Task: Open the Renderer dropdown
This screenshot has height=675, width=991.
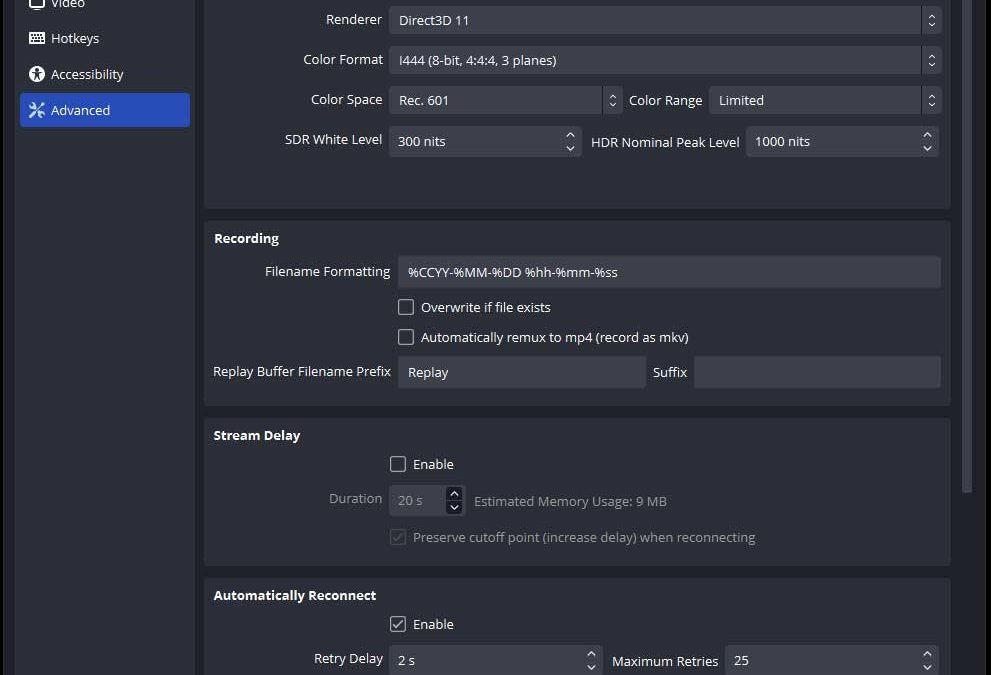Action: (x=664, y=20)
